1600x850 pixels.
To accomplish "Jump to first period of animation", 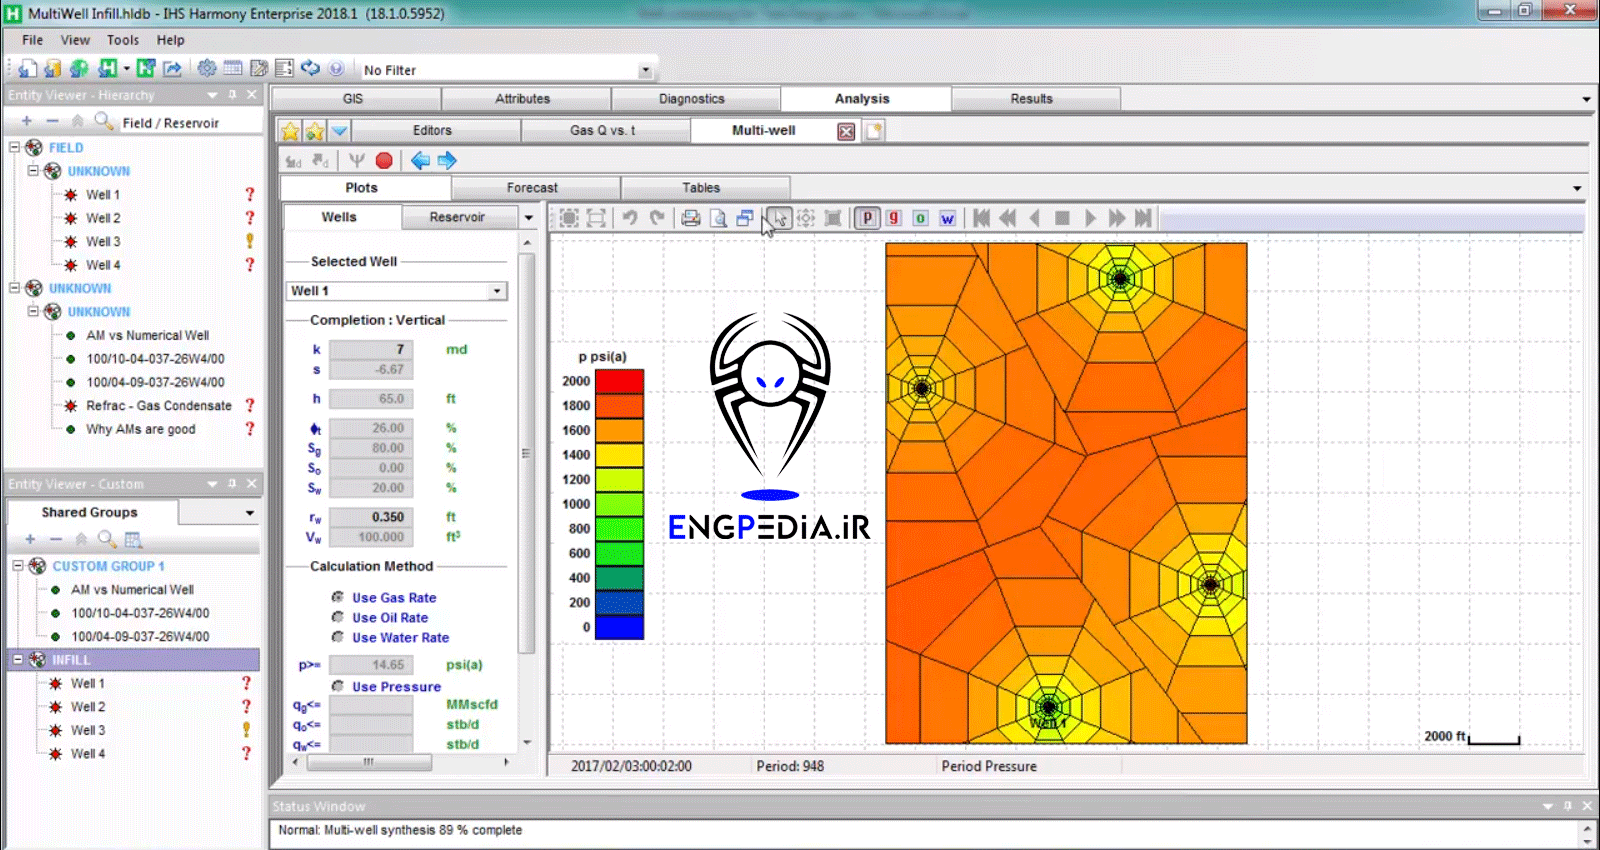I will [981, 218].
